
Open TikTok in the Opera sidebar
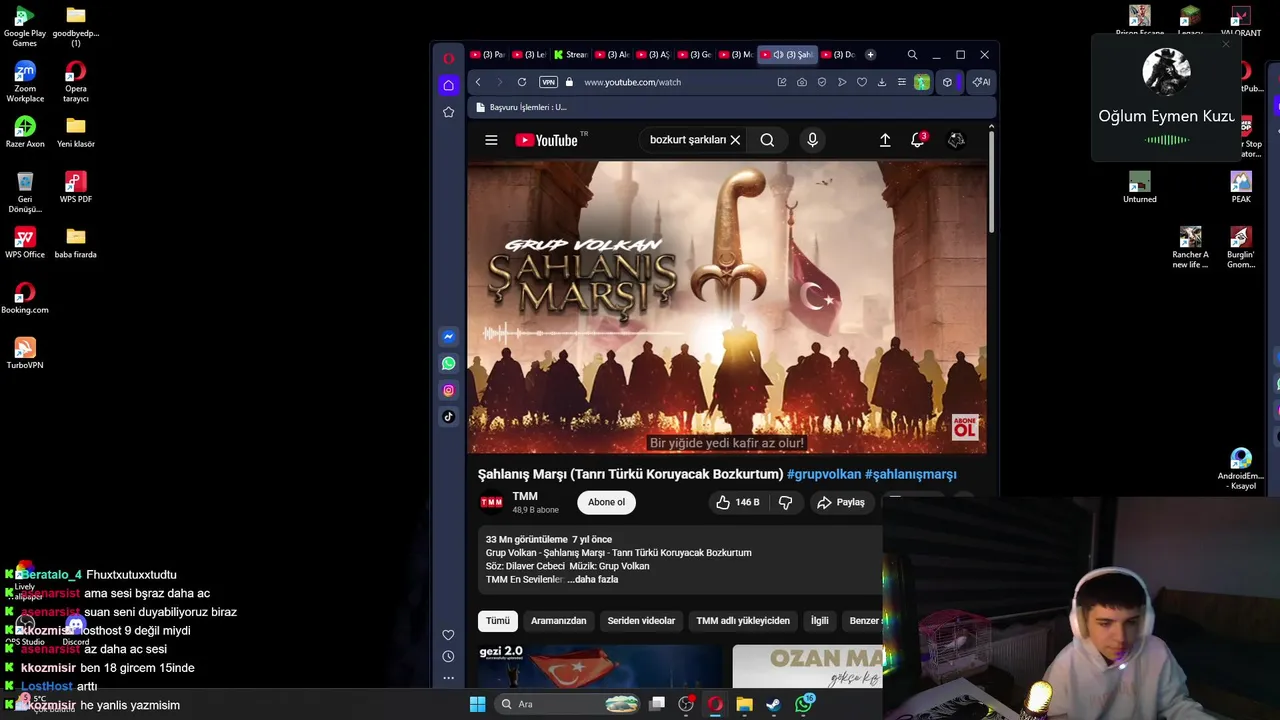448,417
